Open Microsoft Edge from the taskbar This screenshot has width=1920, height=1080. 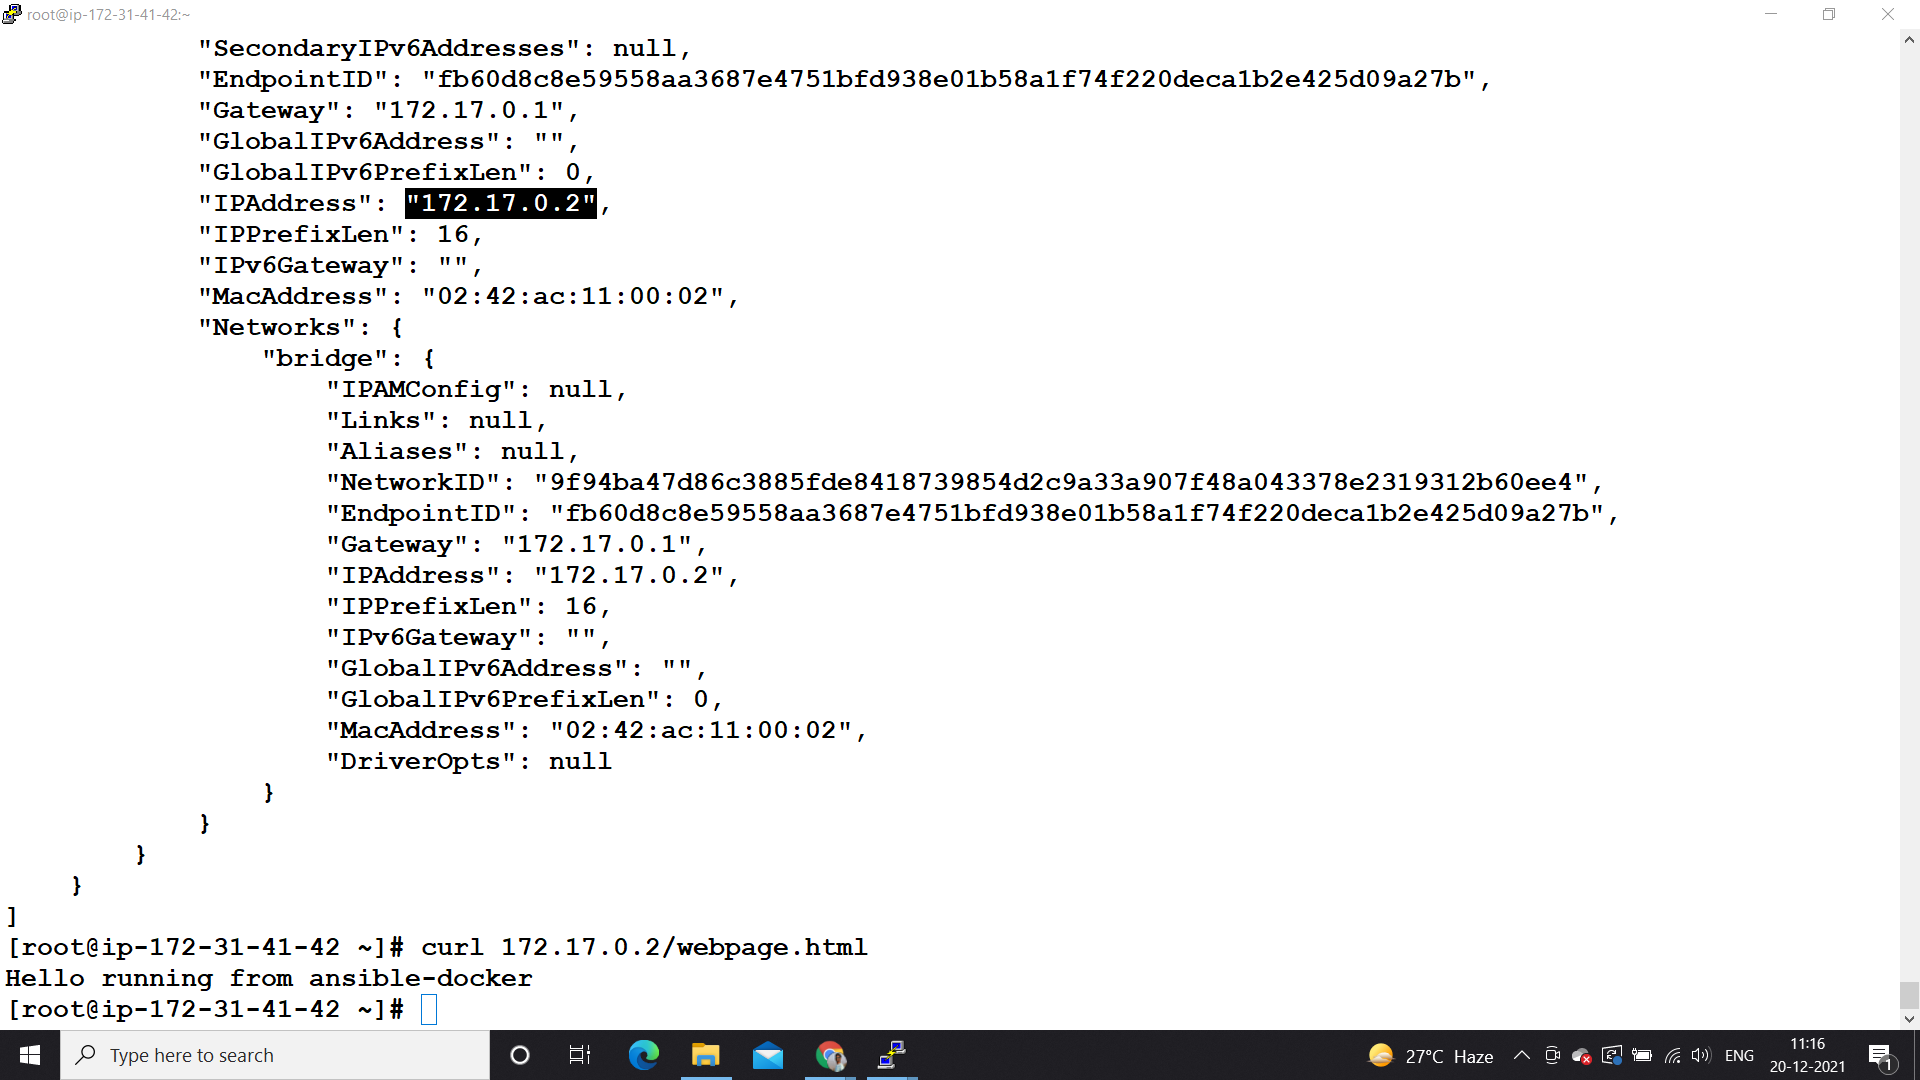pyautogui.click(x=643, y=1055)
